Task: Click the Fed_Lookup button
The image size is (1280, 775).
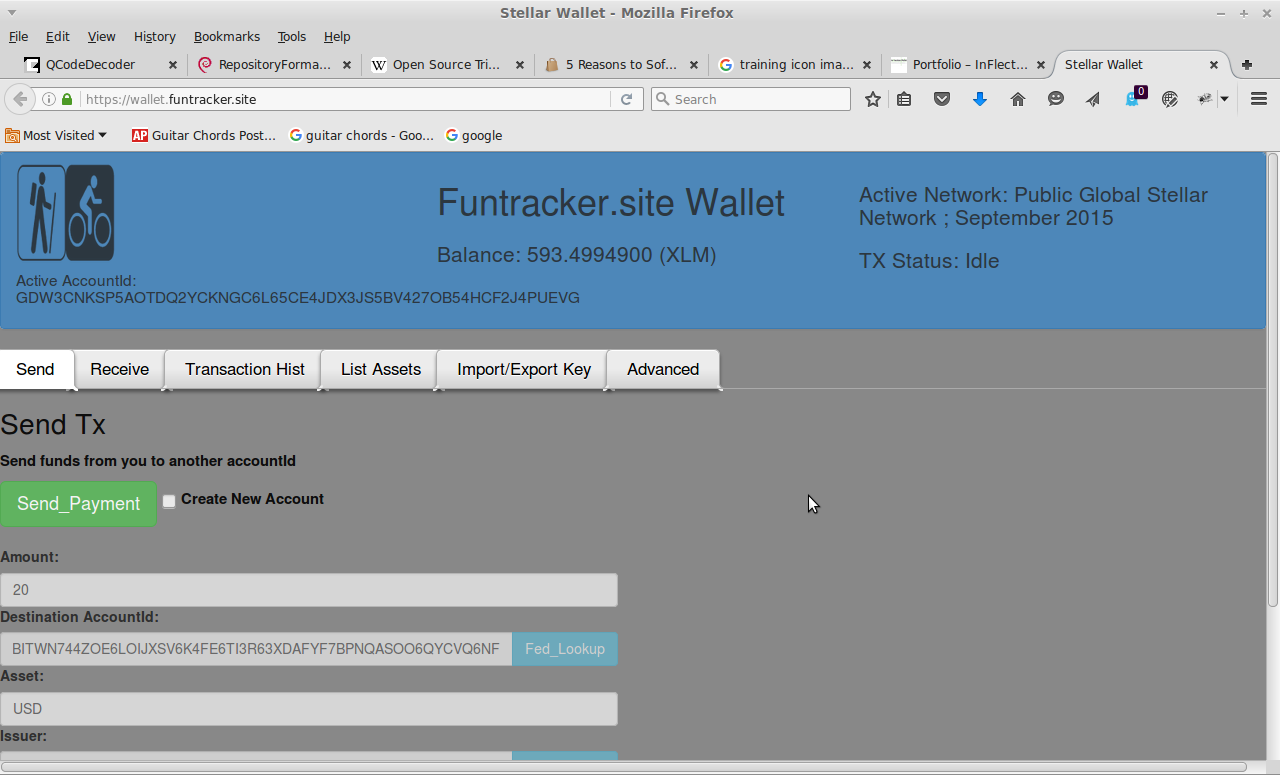Action: pyautogui.click(x=564, y=649)
